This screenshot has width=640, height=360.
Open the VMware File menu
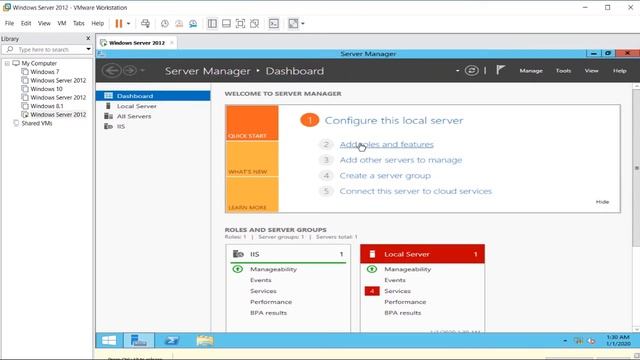tap(9, 23)
